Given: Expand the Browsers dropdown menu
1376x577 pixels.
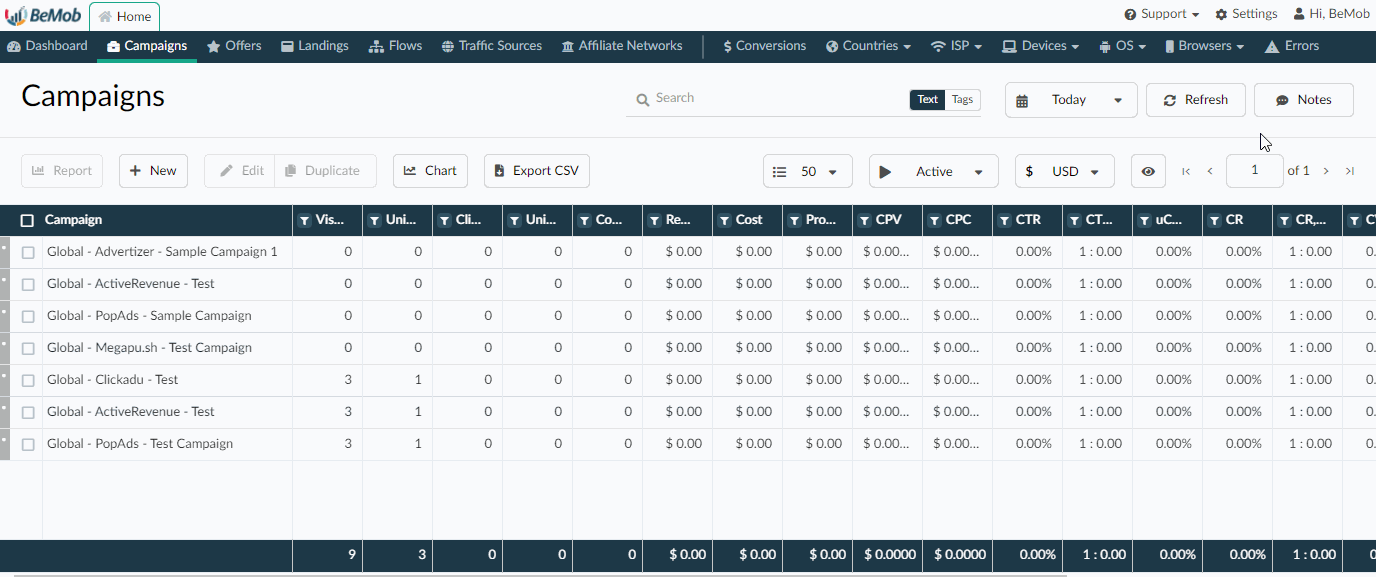Looking at the screenshot, I should 1204,46.
